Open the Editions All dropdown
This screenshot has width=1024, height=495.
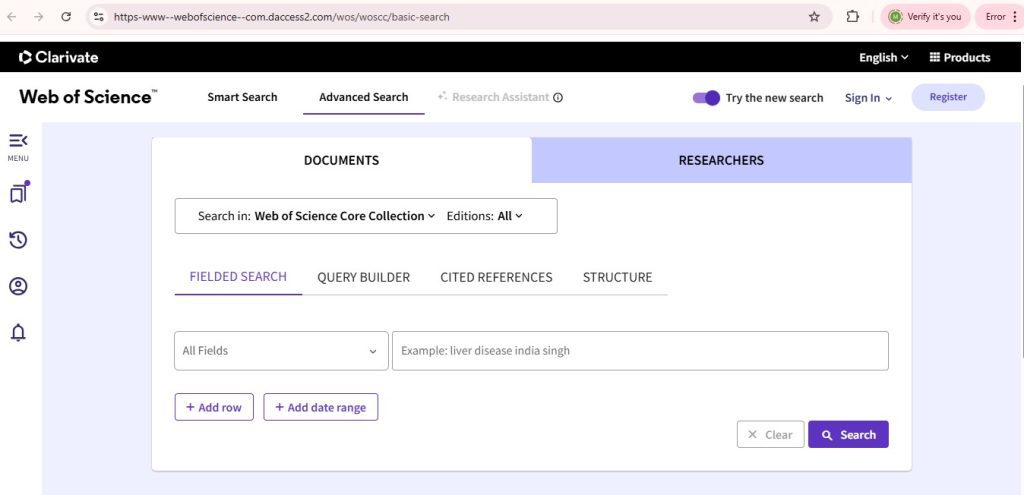pos(510,216)
